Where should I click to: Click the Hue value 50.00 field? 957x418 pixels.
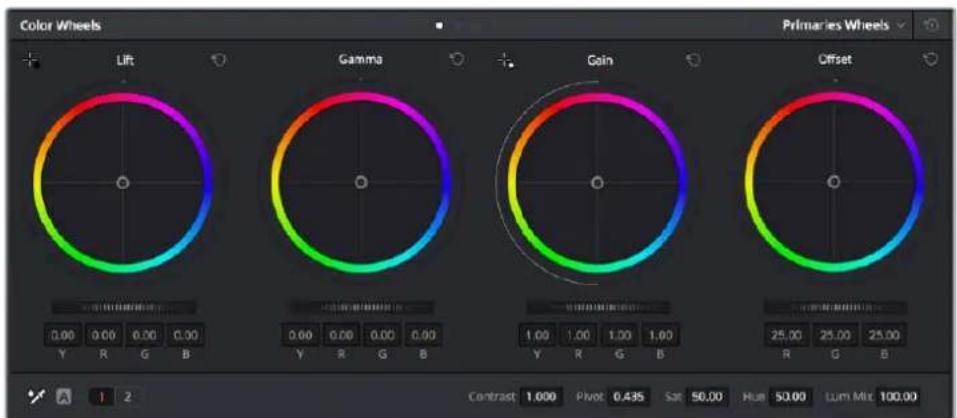point(789,397)
